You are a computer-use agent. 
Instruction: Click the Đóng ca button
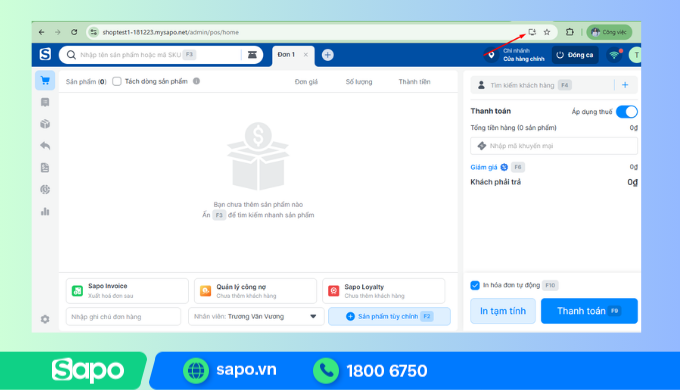(575, 55)
